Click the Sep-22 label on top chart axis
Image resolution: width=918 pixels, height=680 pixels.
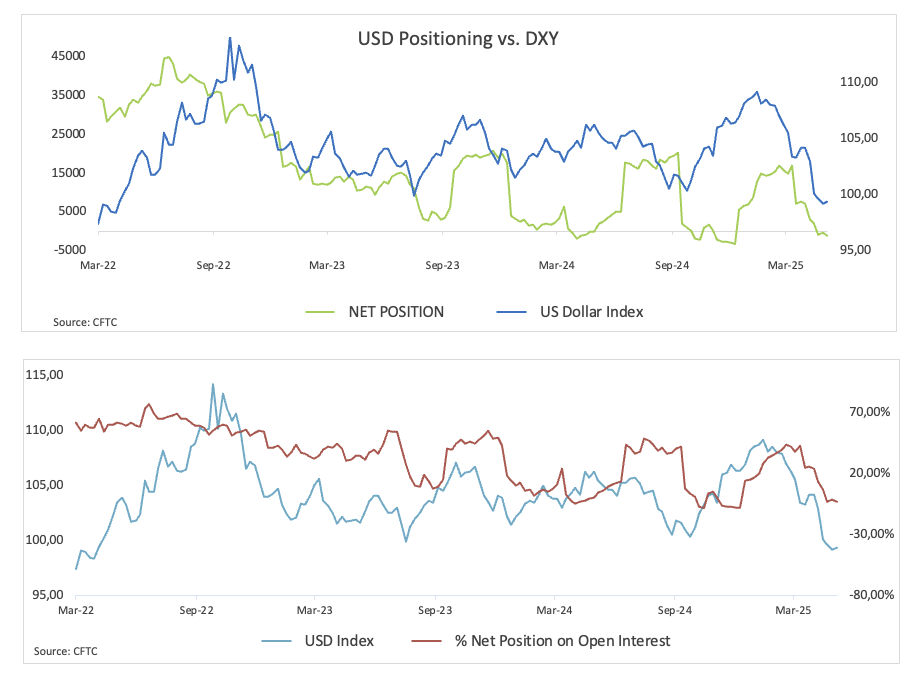click(213, 265)
